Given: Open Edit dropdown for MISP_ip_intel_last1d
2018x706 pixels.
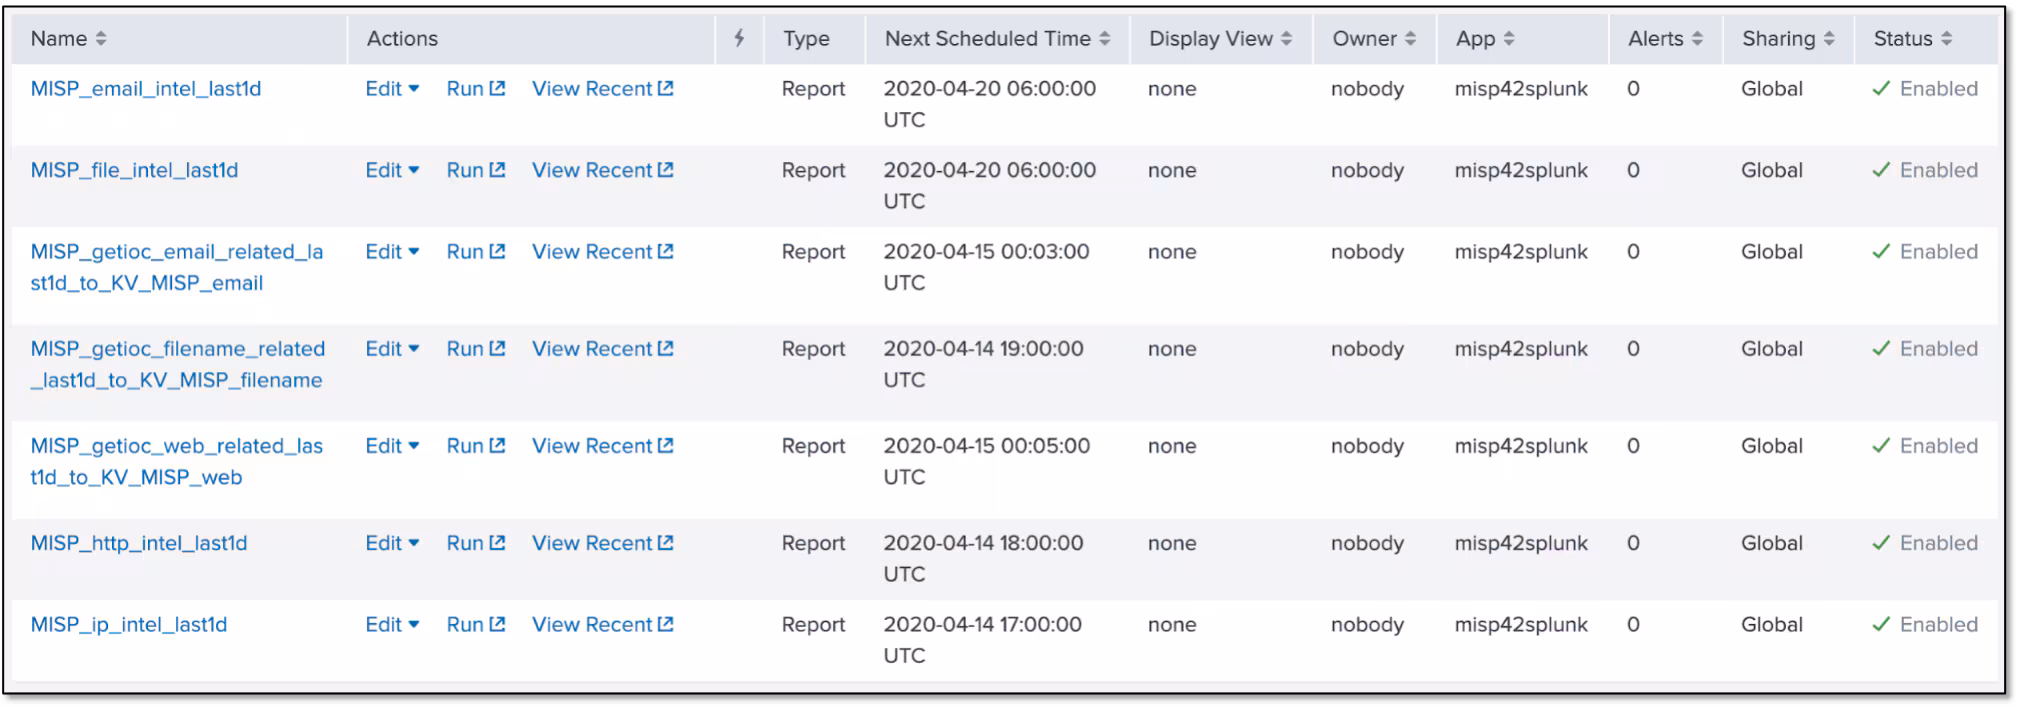Looking at the screenshot, I should click(392, 624).
